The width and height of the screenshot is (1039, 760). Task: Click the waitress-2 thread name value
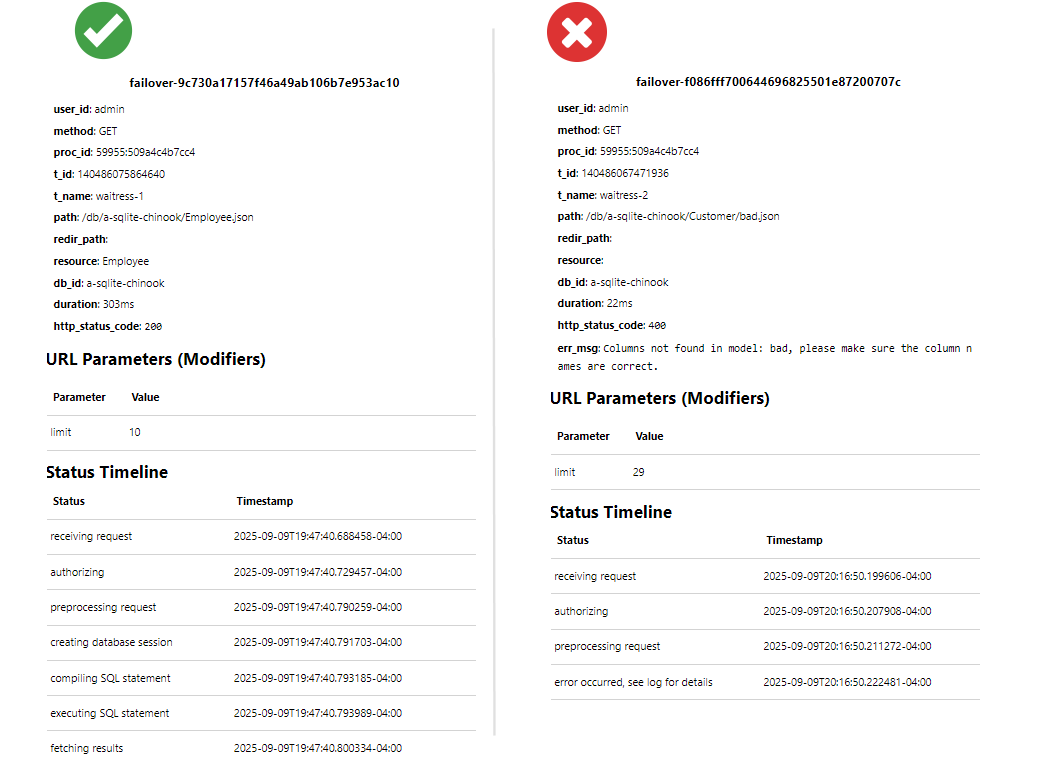tap(624, 195)
